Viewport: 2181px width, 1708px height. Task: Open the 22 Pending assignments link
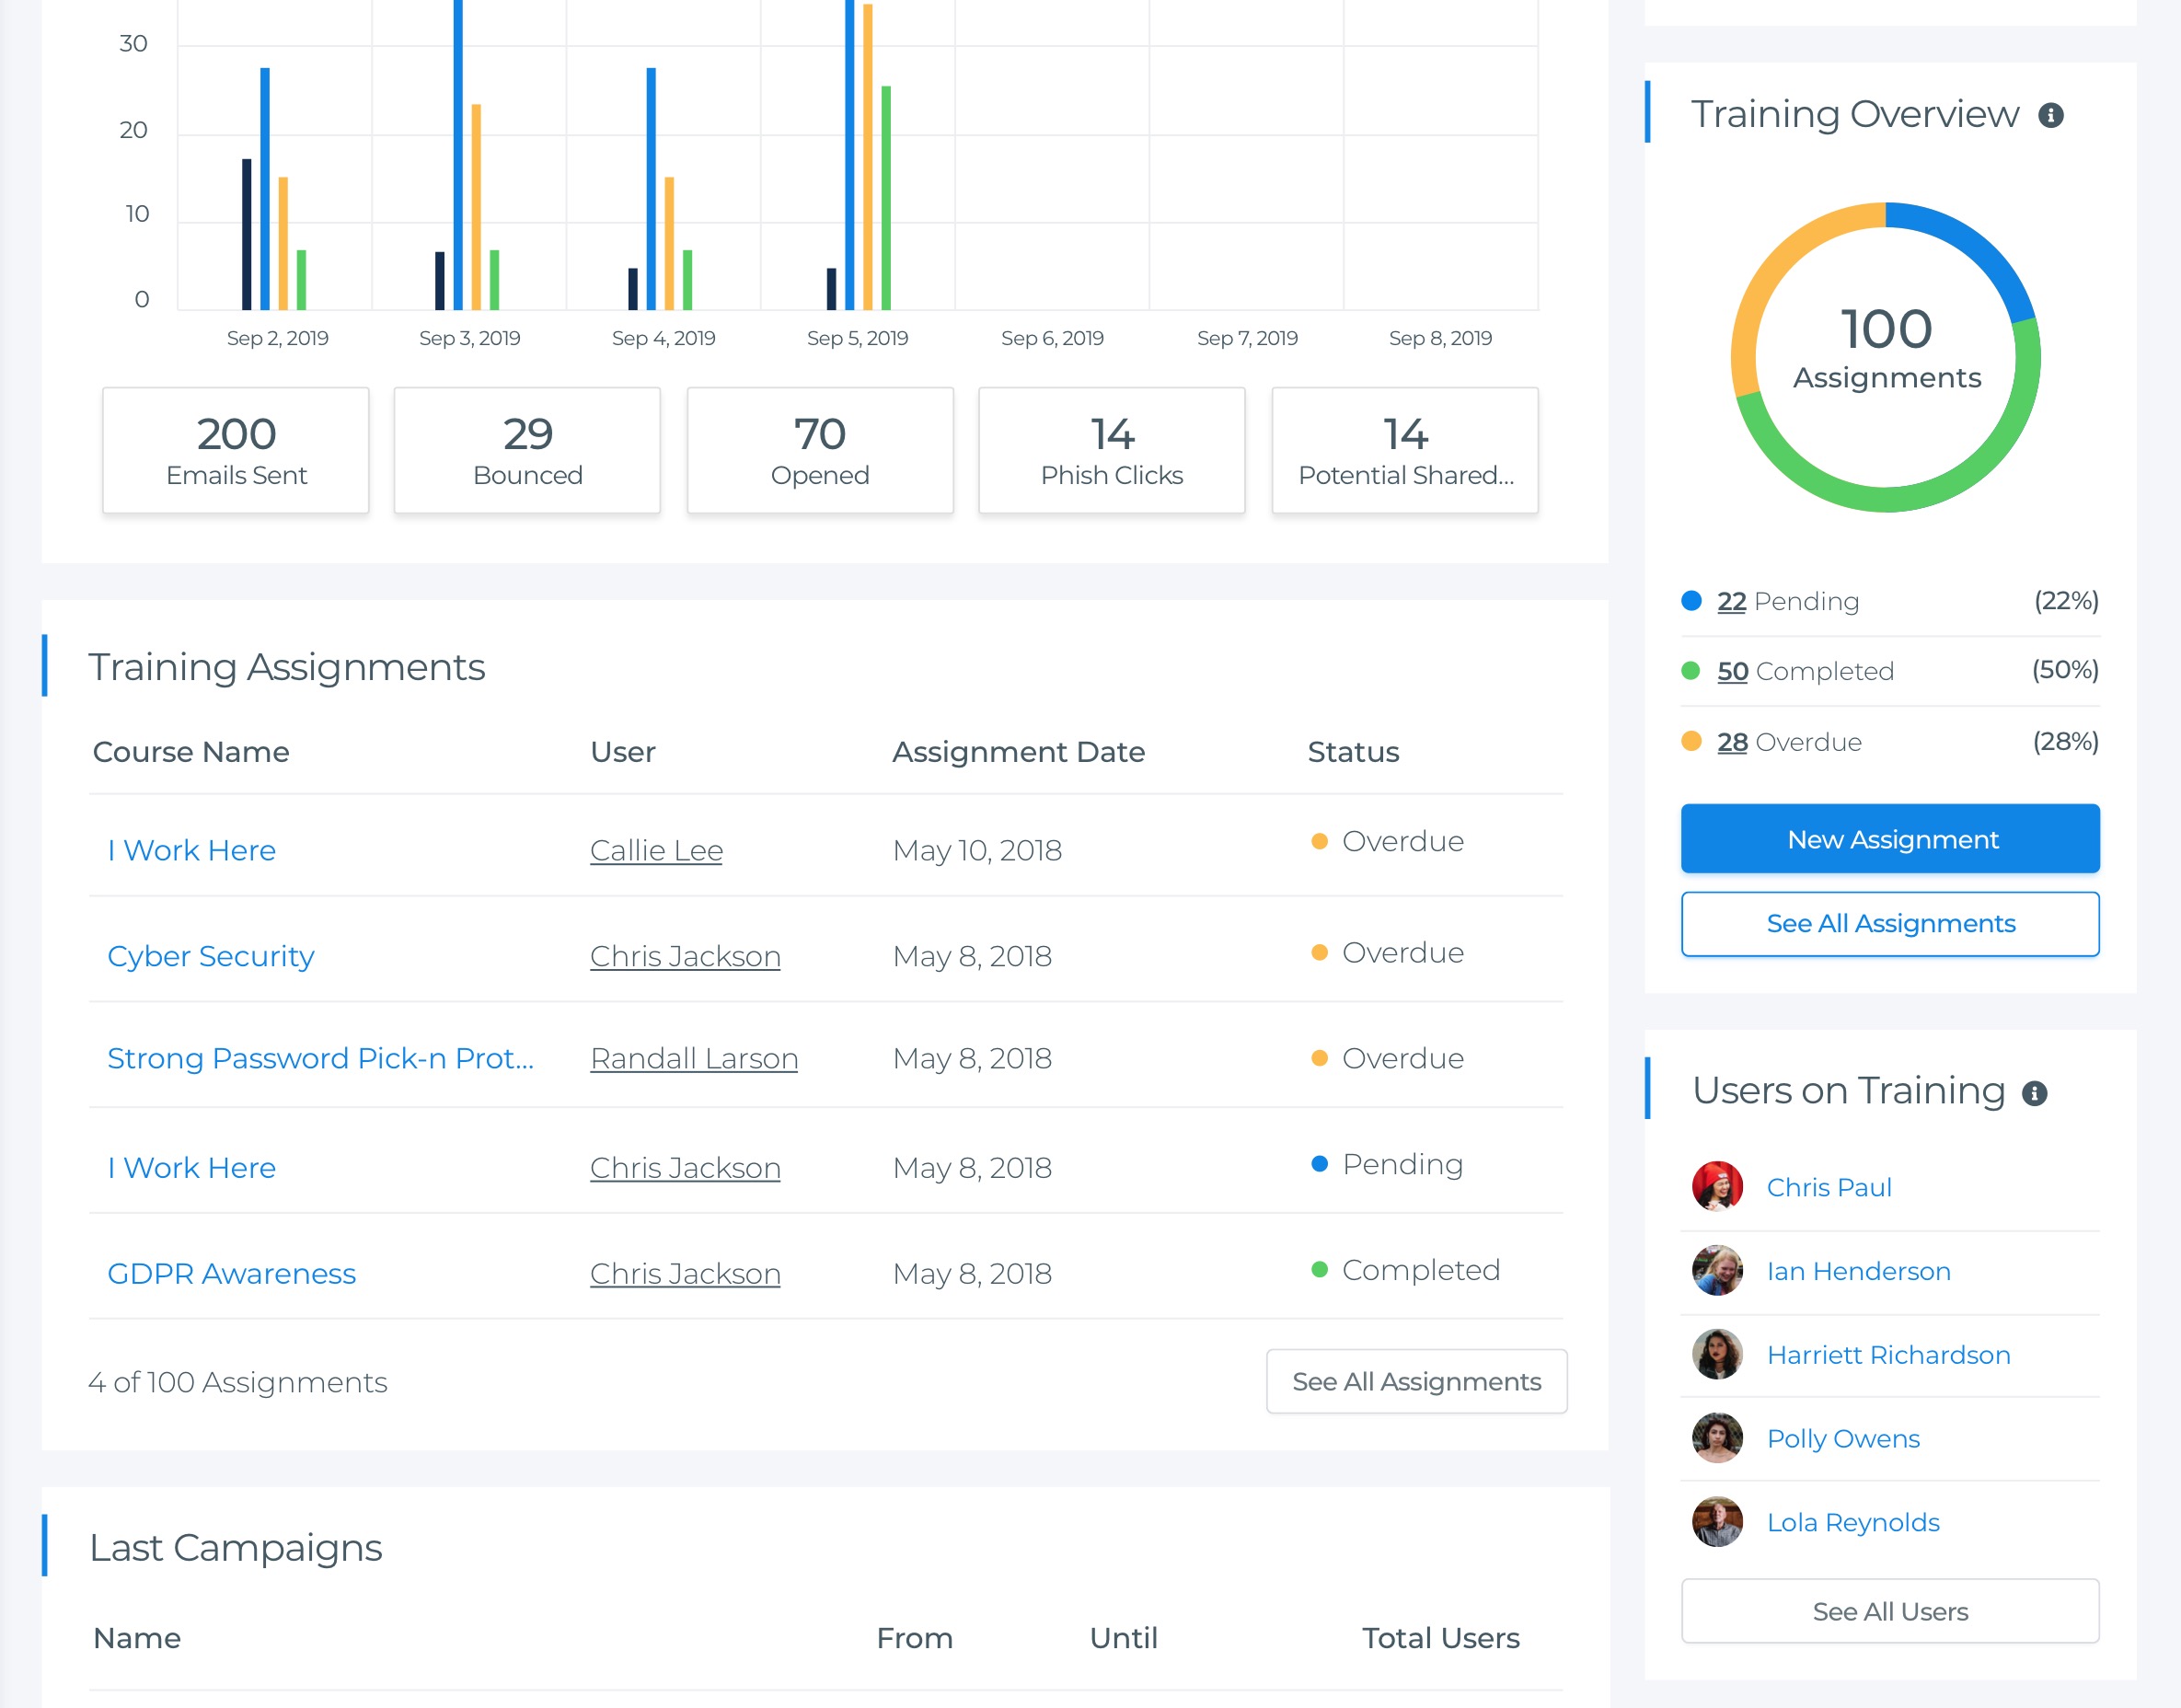pyautogui.click(x=1731, y=601)
